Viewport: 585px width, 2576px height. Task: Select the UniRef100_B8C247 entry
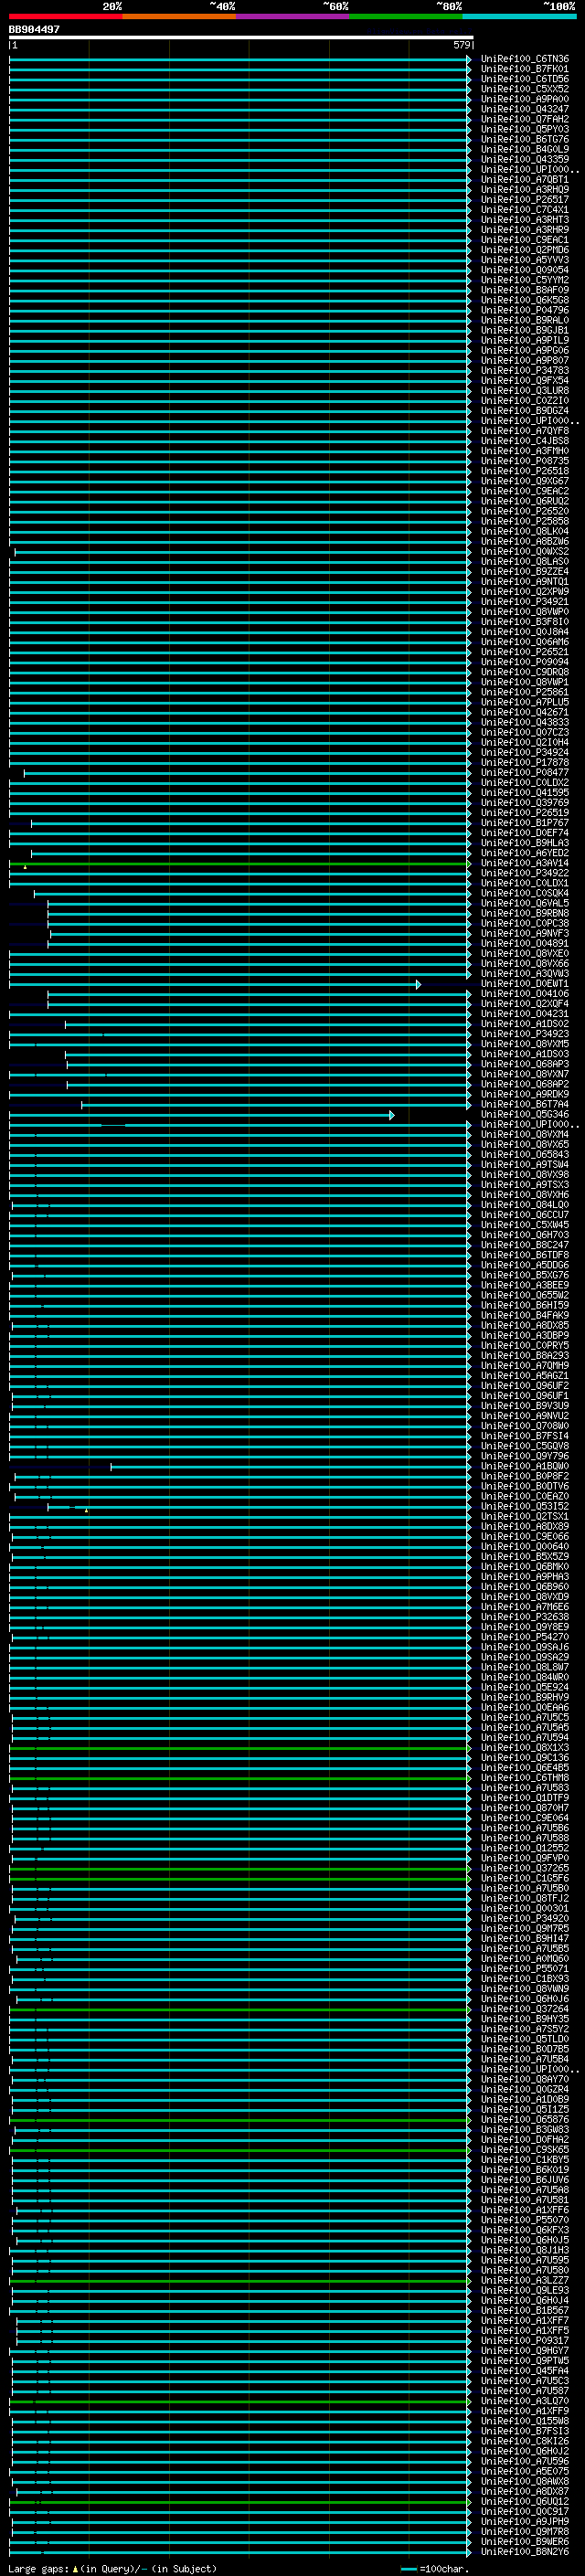tap(525, 1245)
